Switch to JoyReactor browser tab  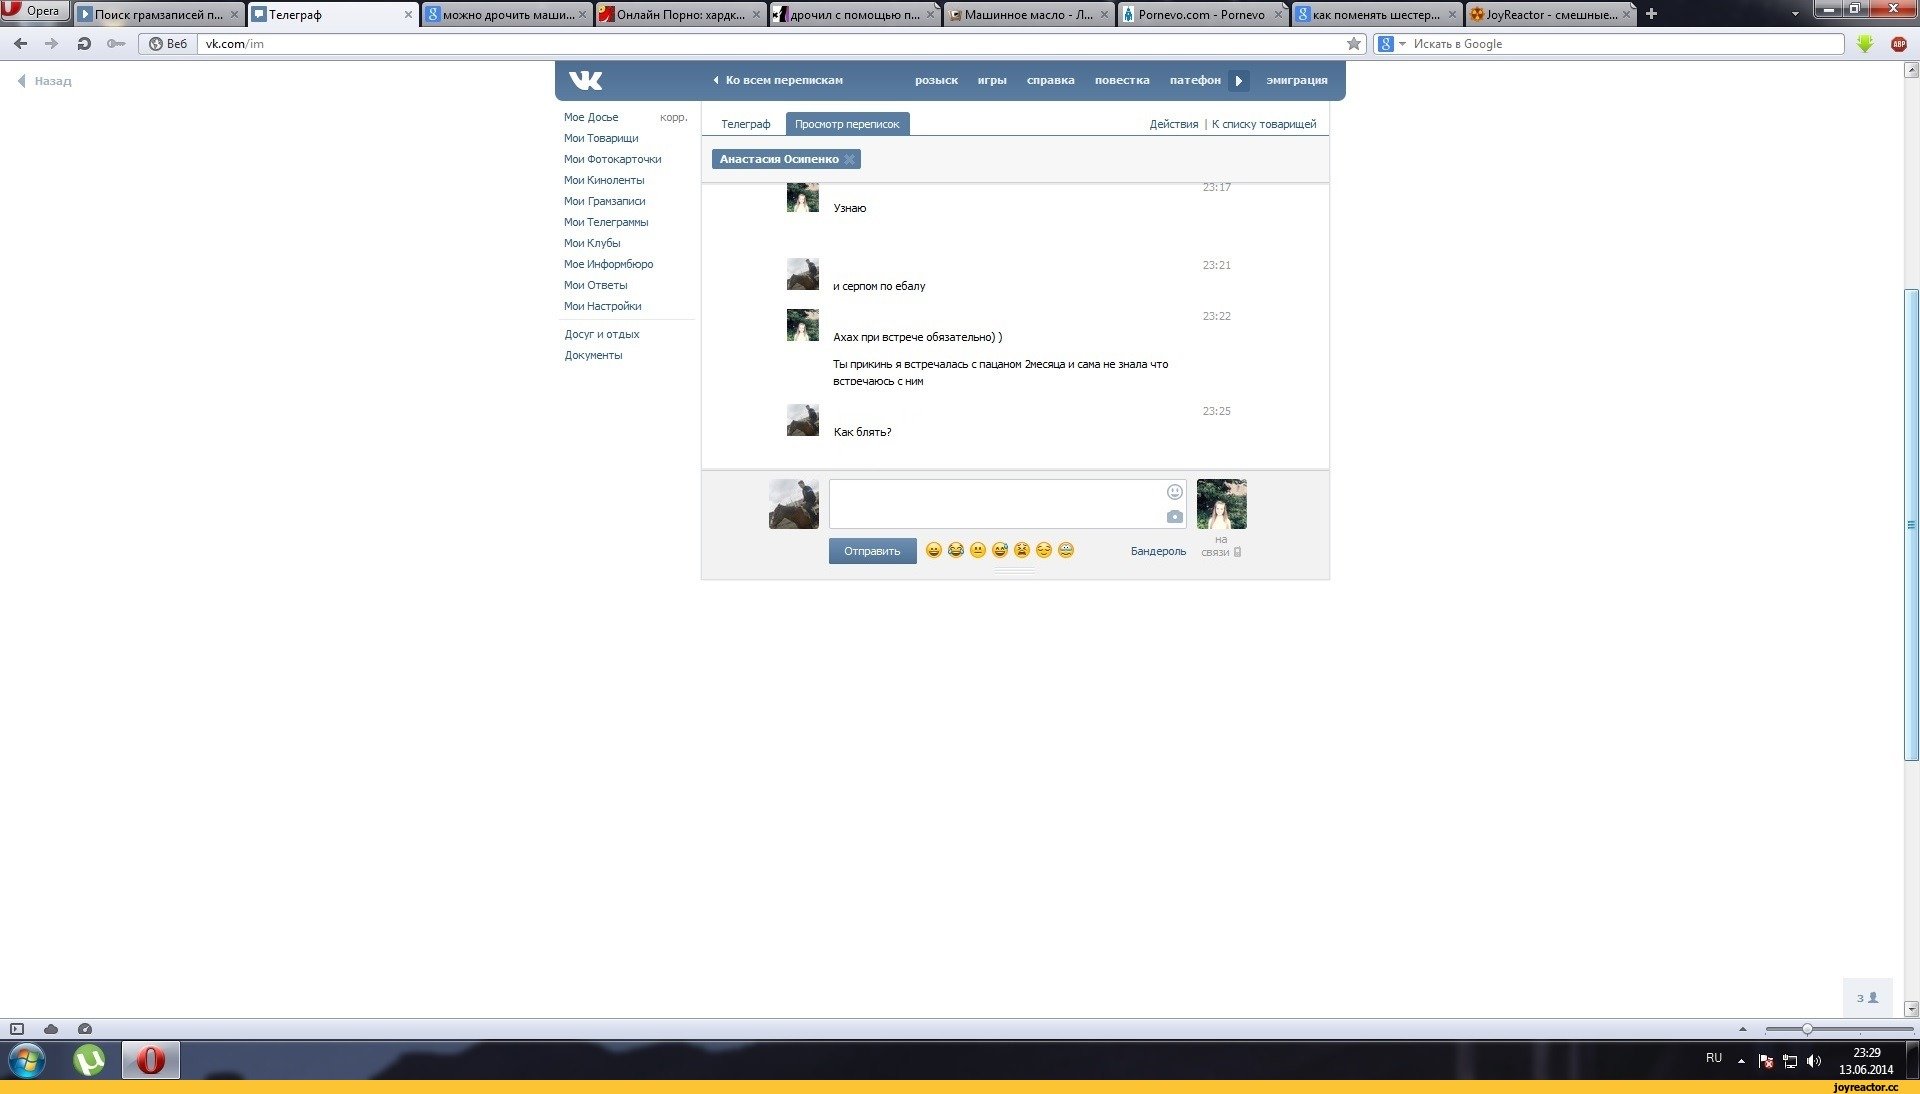point(1550,14)
